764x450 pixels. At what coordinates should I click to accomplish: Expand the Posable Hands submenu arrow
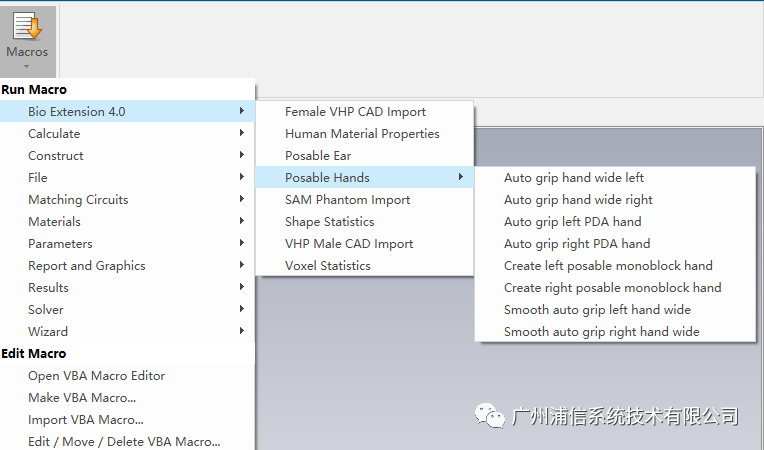460,177
